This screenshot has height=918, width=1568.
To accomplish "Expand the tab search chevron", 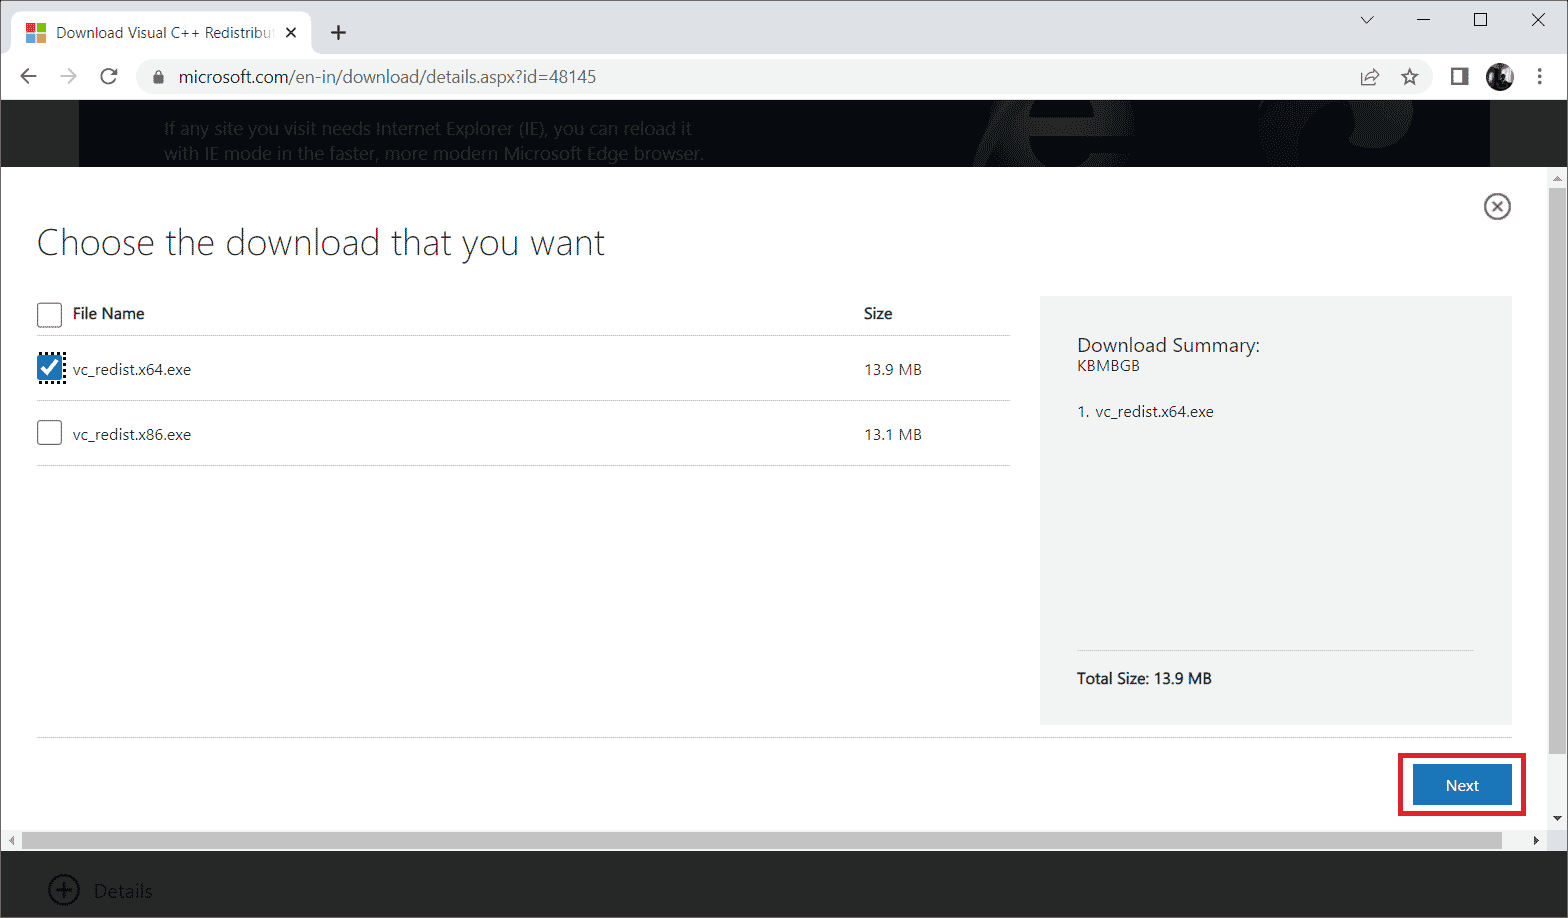I will pyautogui.click(x=1367, y=20).
